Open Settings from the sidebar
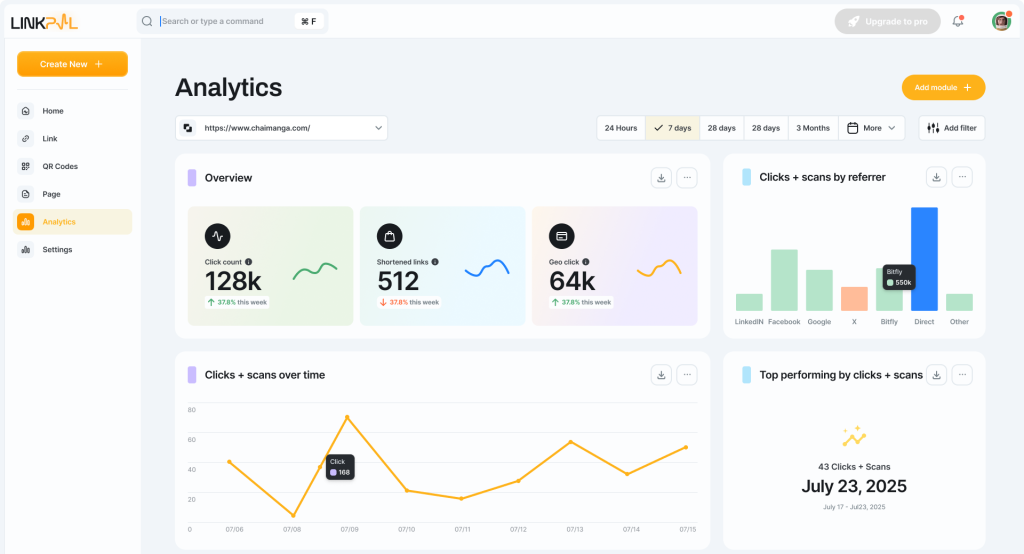The image size is (1024, 554). 57,250
